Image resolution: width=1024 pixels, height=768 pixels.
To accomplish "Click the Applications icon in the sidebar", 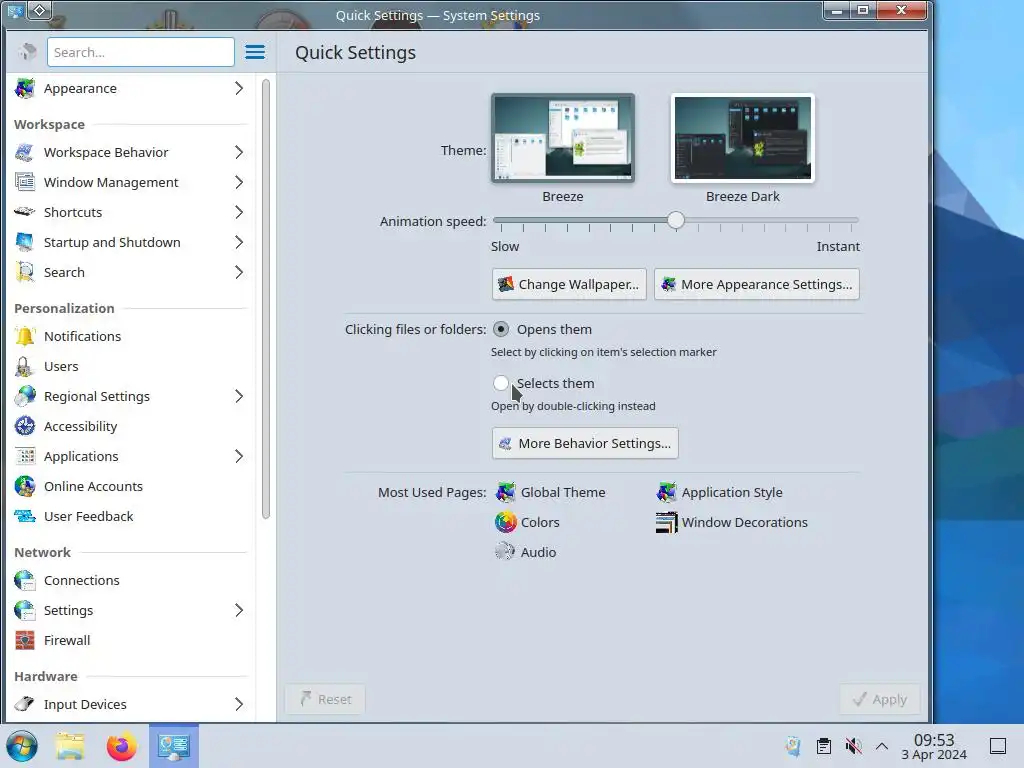I will point(25,456).
